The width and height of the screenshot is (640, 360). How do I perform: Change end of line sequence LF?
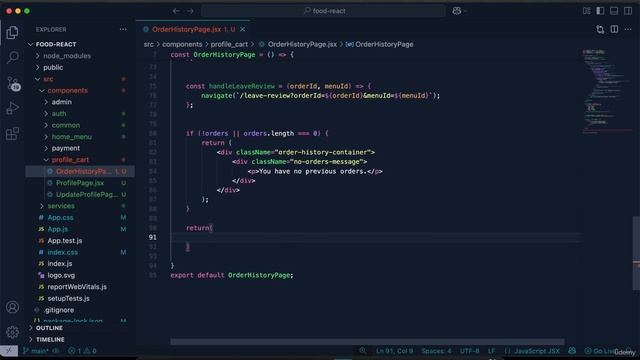(x=491, y=351)
